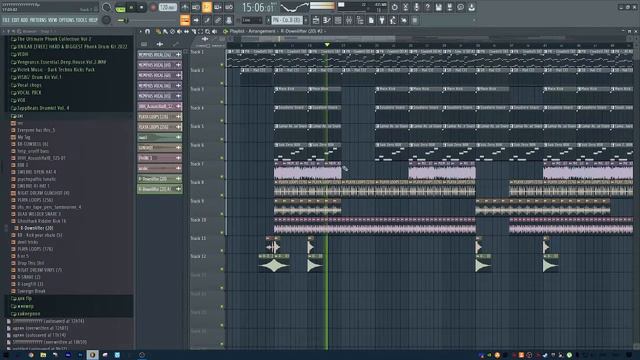Select the playlist draw pencil tool

pos(158,31)
